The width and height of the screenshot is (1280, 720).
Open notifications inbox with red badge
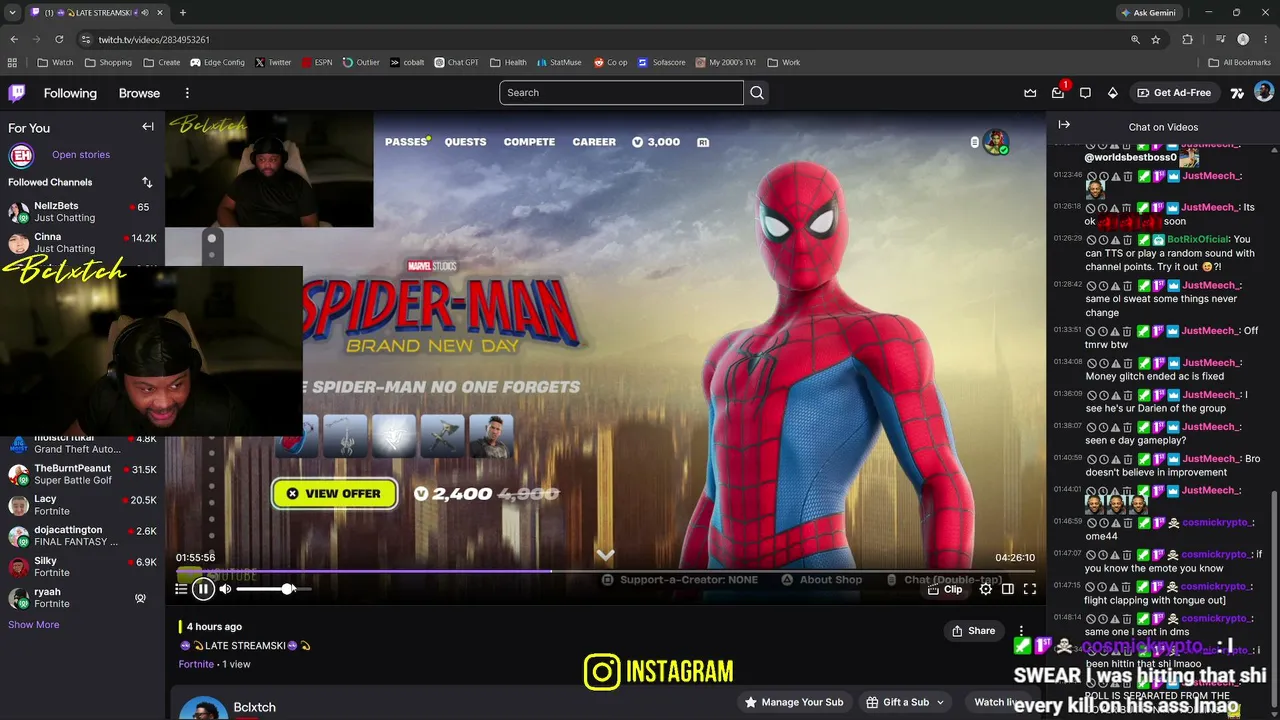1058,93
